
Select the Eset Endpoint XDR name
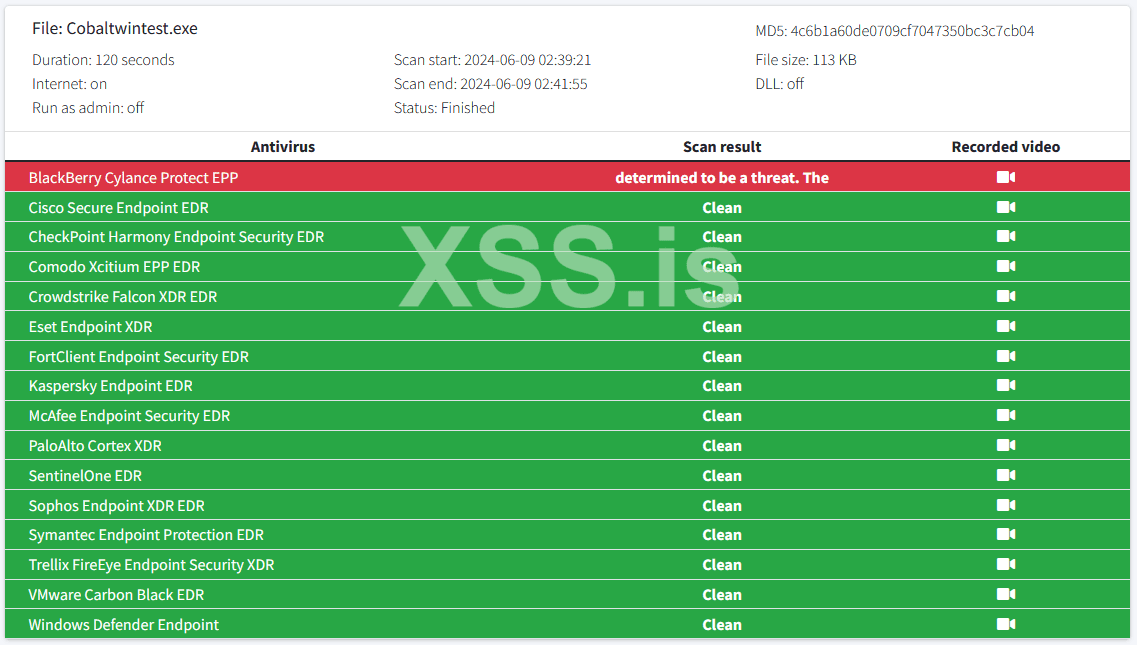pos(91,326)
